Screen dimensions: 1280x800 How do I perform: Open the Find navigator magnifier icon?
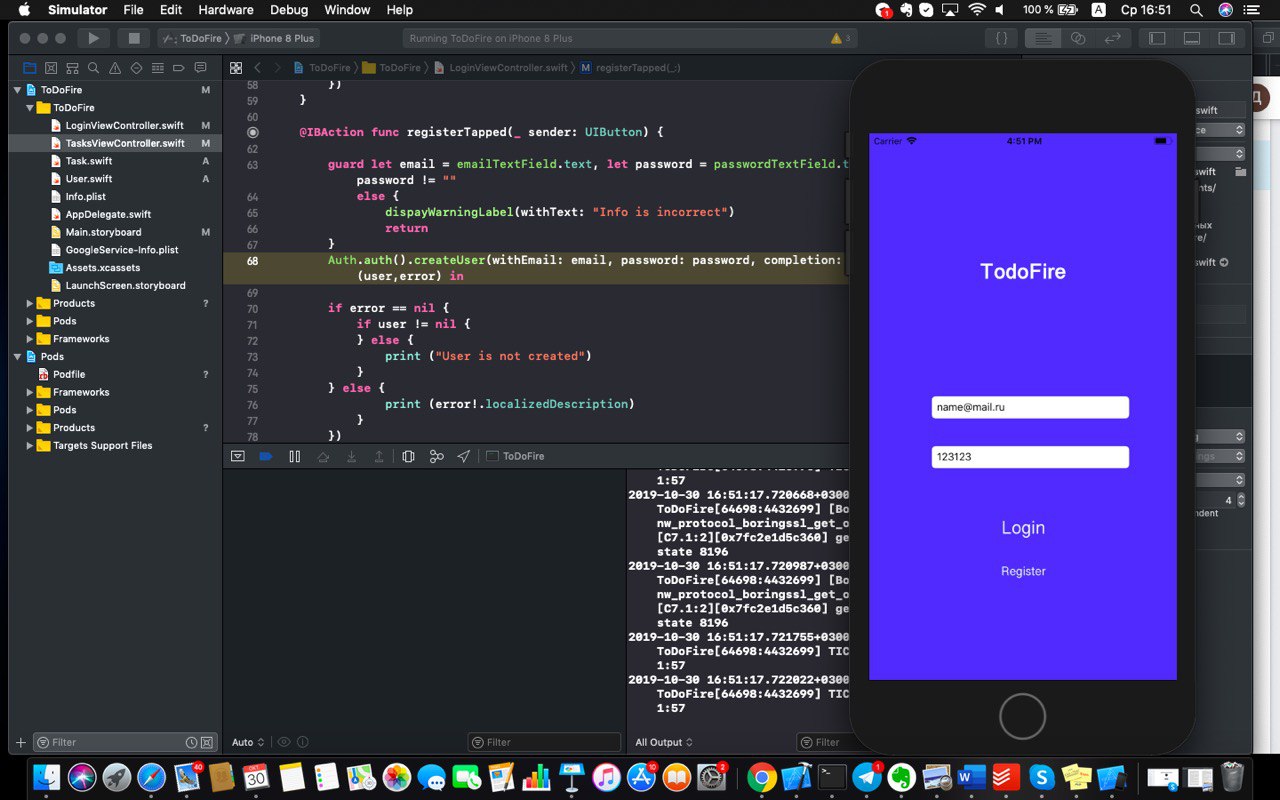(93, 68)
